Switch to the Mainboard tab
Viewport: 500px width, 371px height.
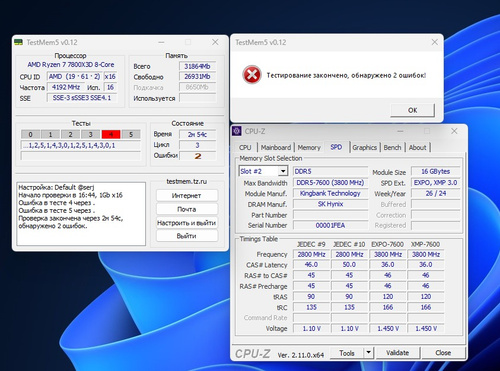(x=276, y=147)
